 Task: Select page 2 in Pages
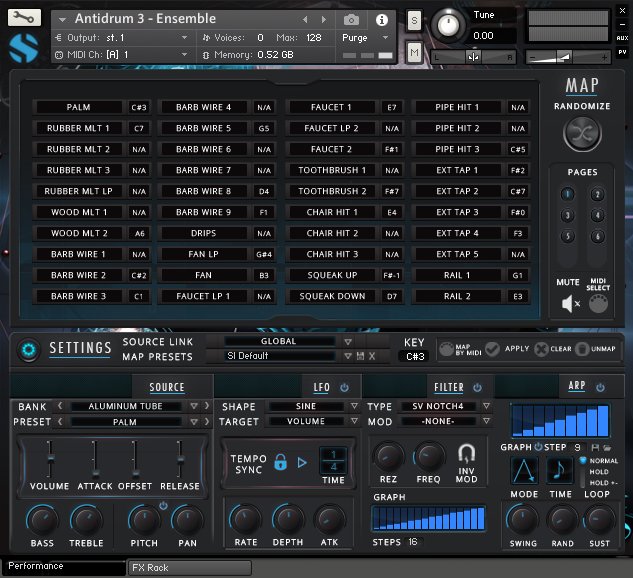(597, 194)
